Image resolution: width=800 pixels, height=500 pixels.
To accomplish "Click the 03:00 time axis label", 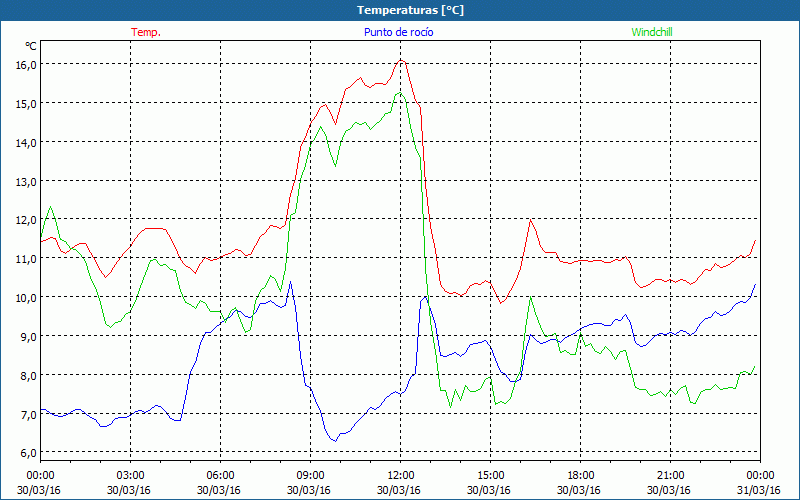I will click(131, 476).
